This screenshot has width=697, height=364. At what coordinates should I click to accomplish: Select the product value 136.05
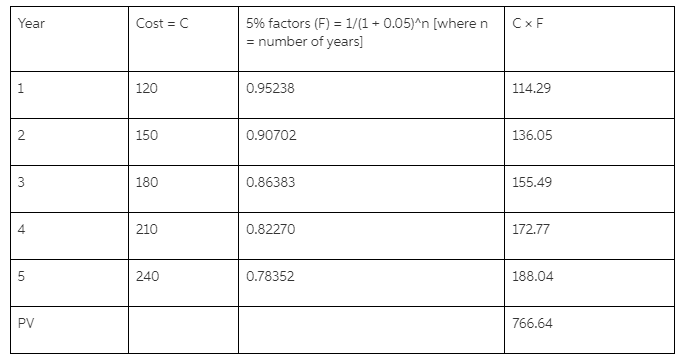[x=532, y=135]
